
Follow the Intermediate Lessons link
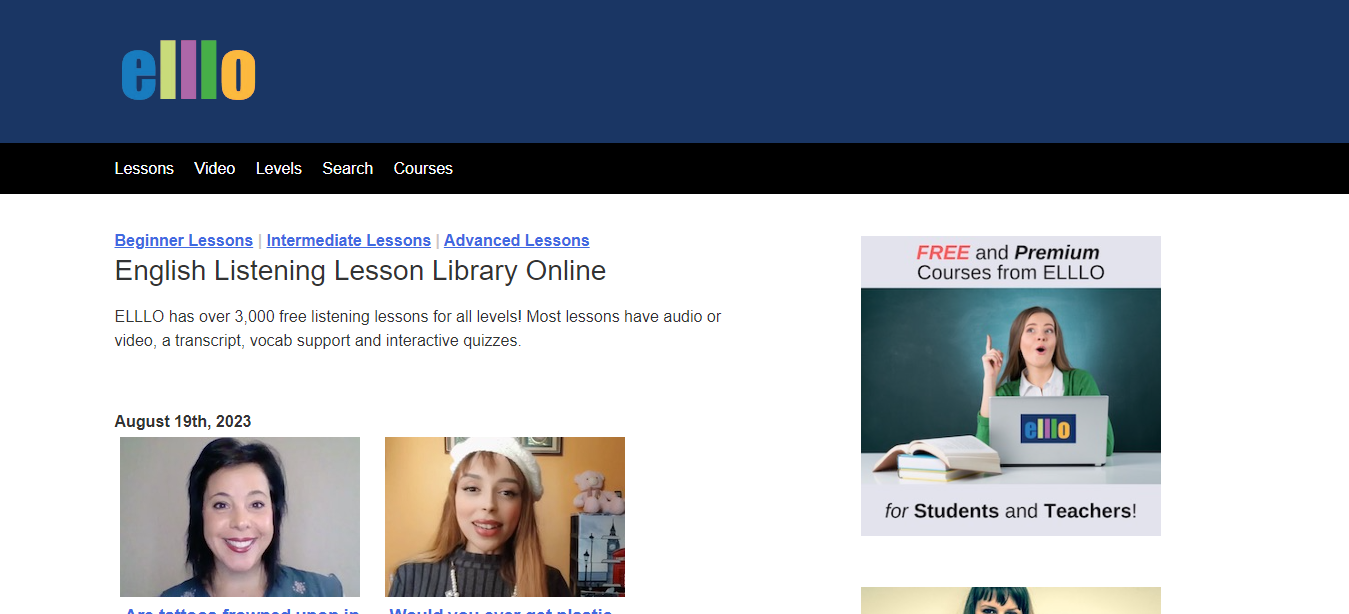(x=349, y=240)
